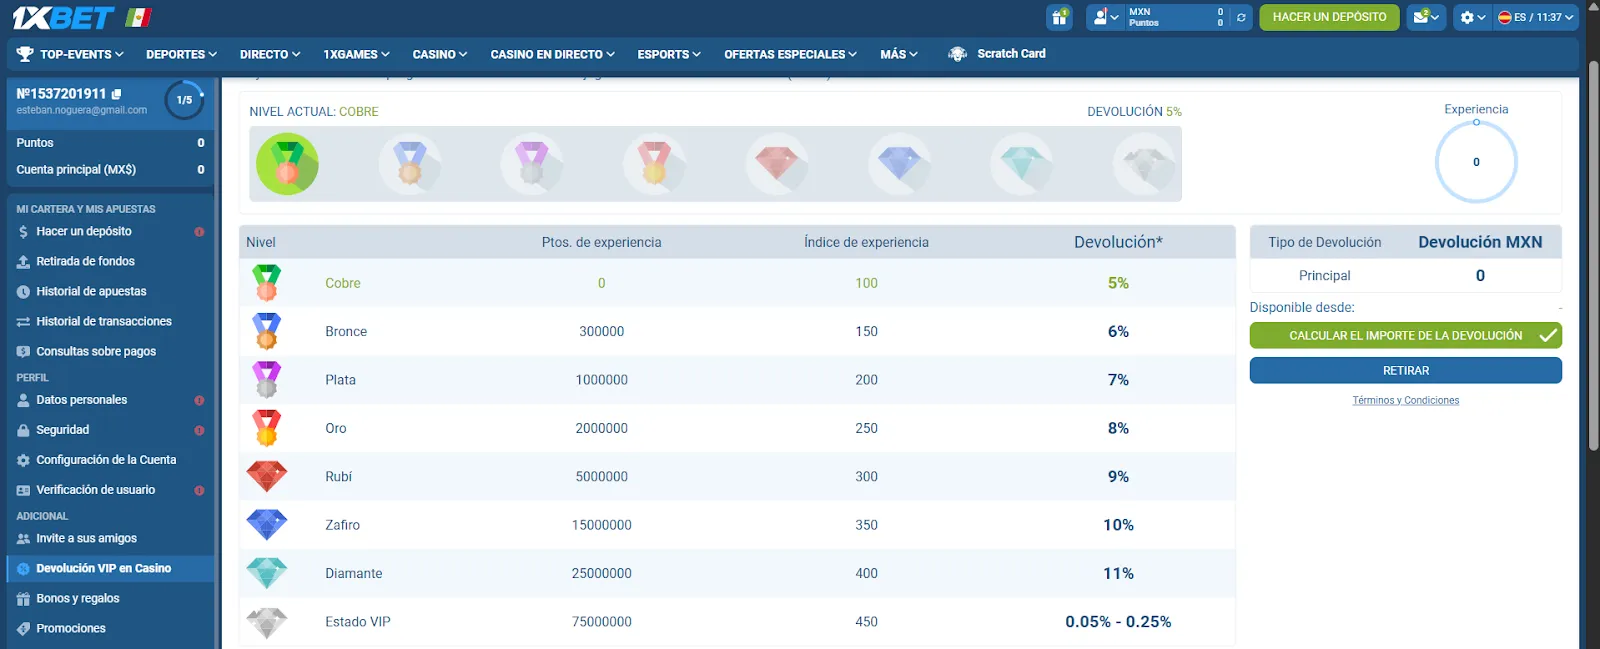Refresh the MXN account balance
Viewport: 1600px width, 649px height.
(1241, 17)
